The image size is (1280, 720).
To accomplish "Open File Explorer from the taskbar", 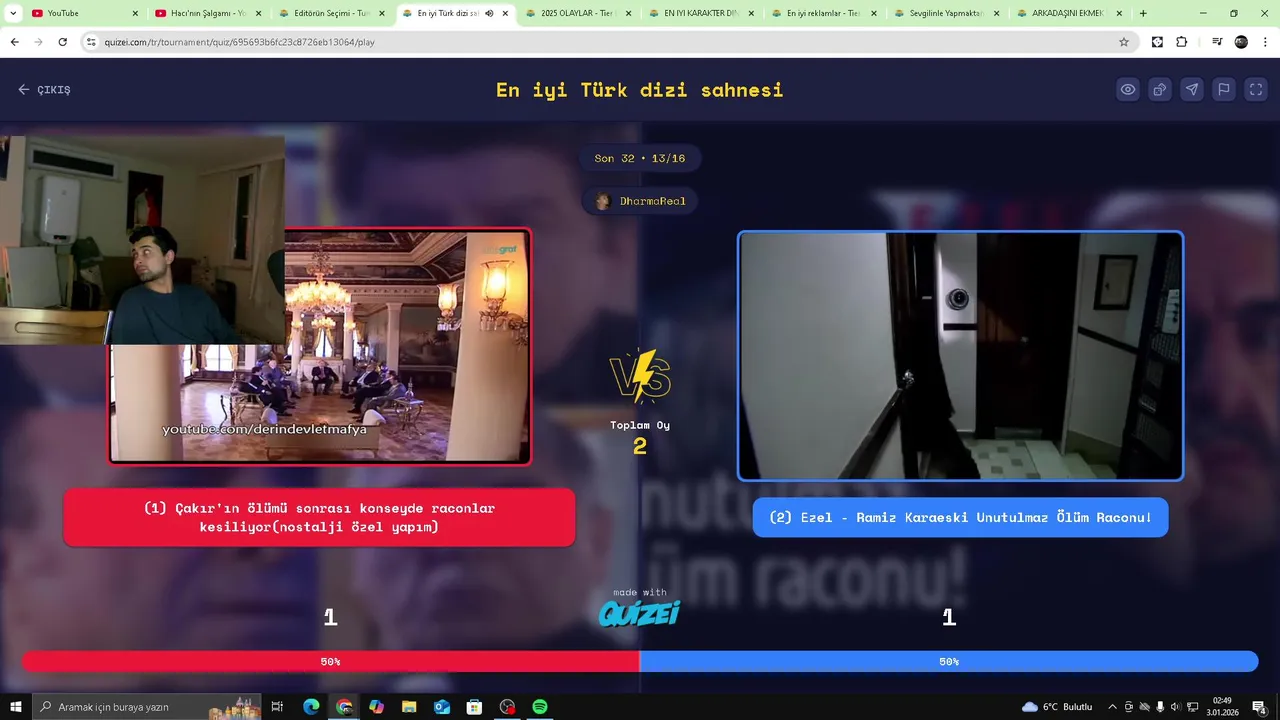I will pos(409,707).
